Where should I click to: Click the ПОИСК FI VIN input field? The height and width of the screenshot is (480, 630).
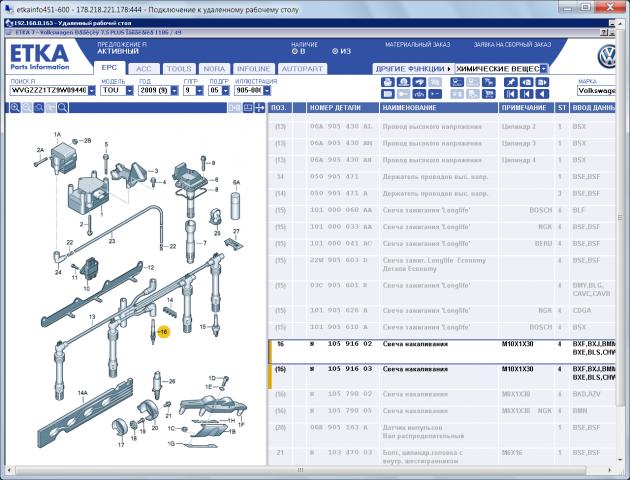click(49, 91)
